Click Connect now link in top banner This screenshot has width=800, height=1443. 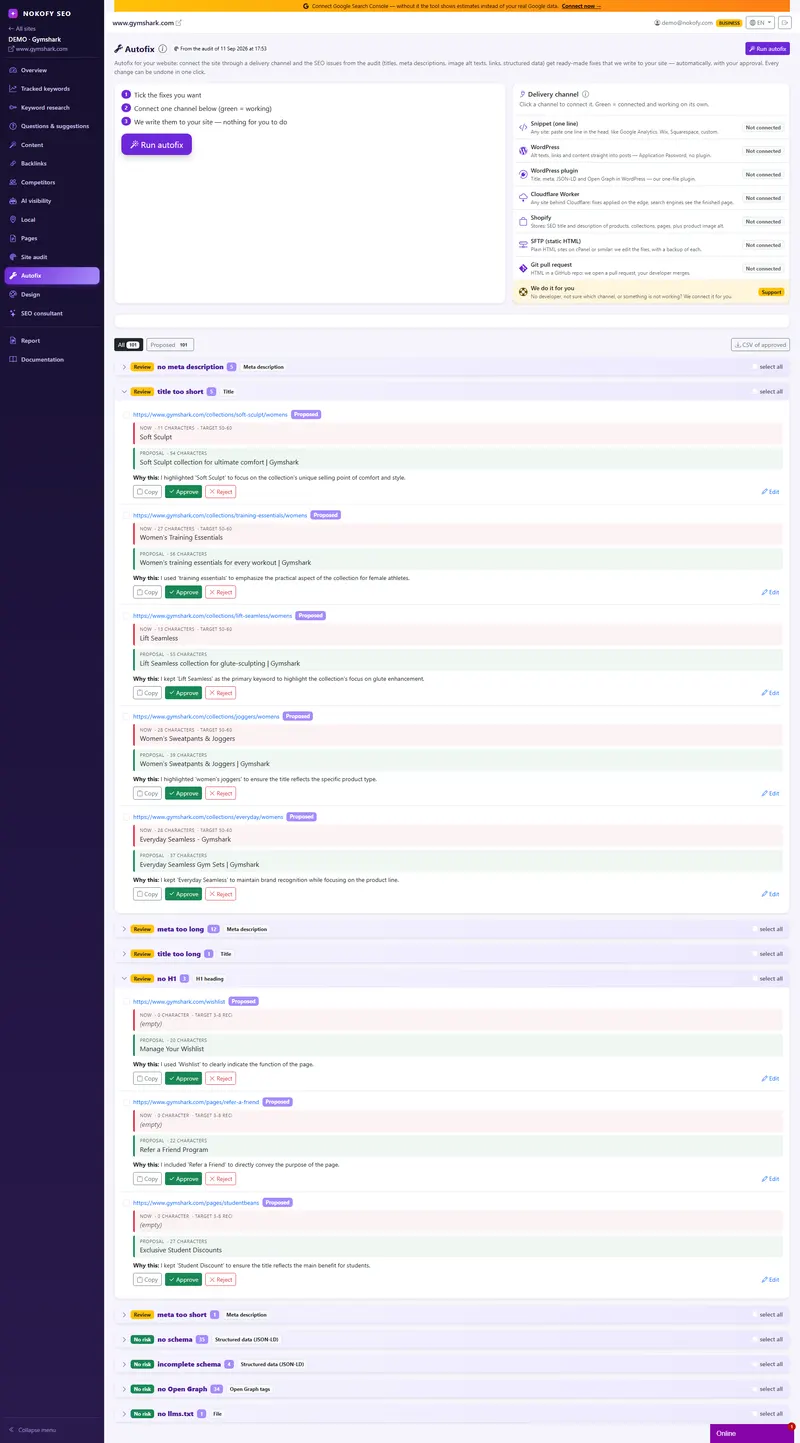pos(581,6)
